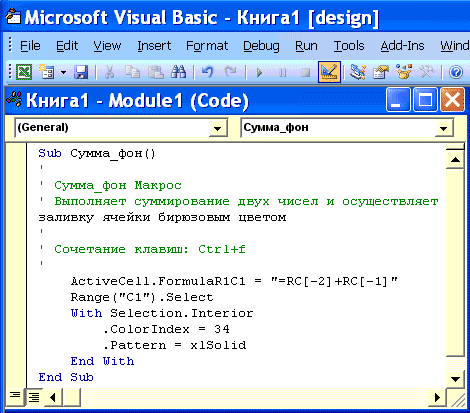Open the Tools menu
The image size is (470, 413).
pyautogui.click(x=349, y=46)
